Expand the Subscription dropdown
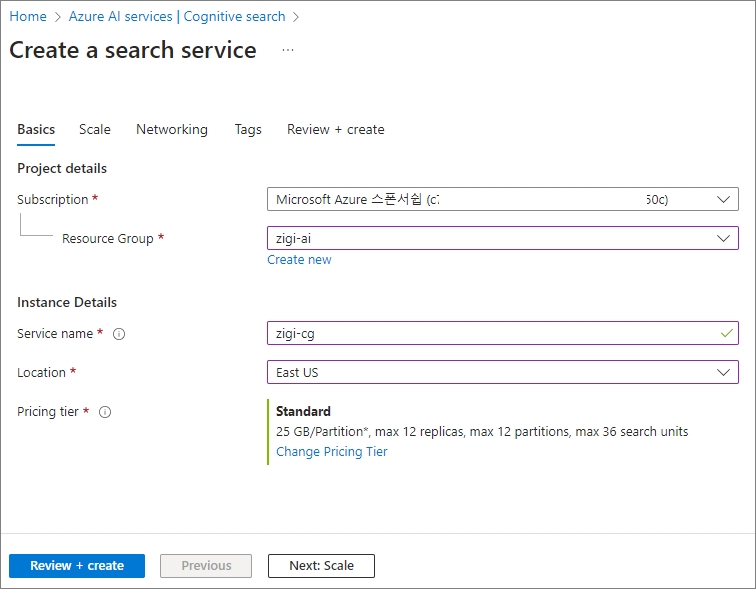Screen dimensions: 756x589 coord(724,199)
